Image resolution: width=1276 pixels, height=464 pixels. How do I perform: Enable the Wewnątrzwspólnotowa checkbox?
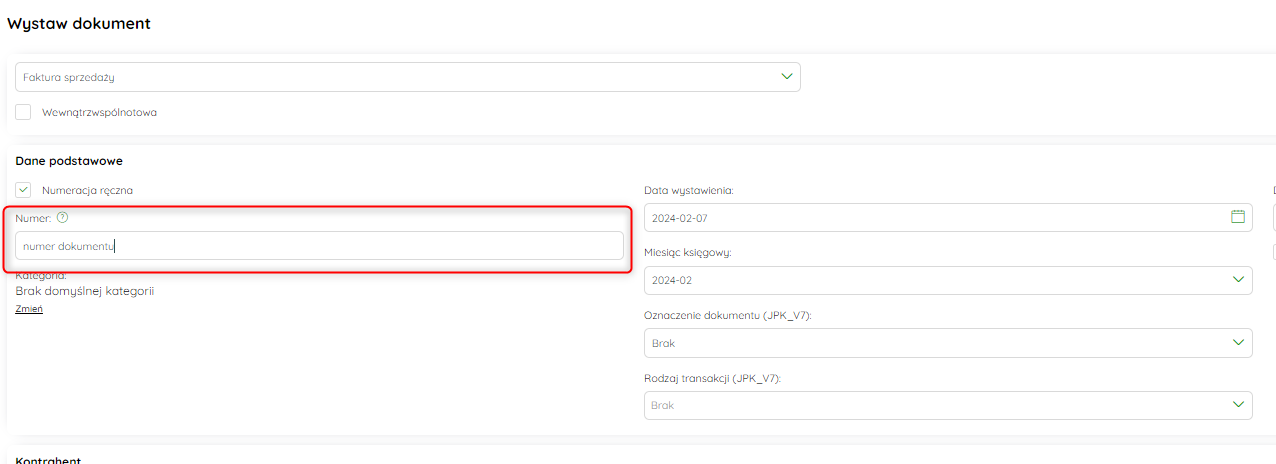[x=23, y=112]
